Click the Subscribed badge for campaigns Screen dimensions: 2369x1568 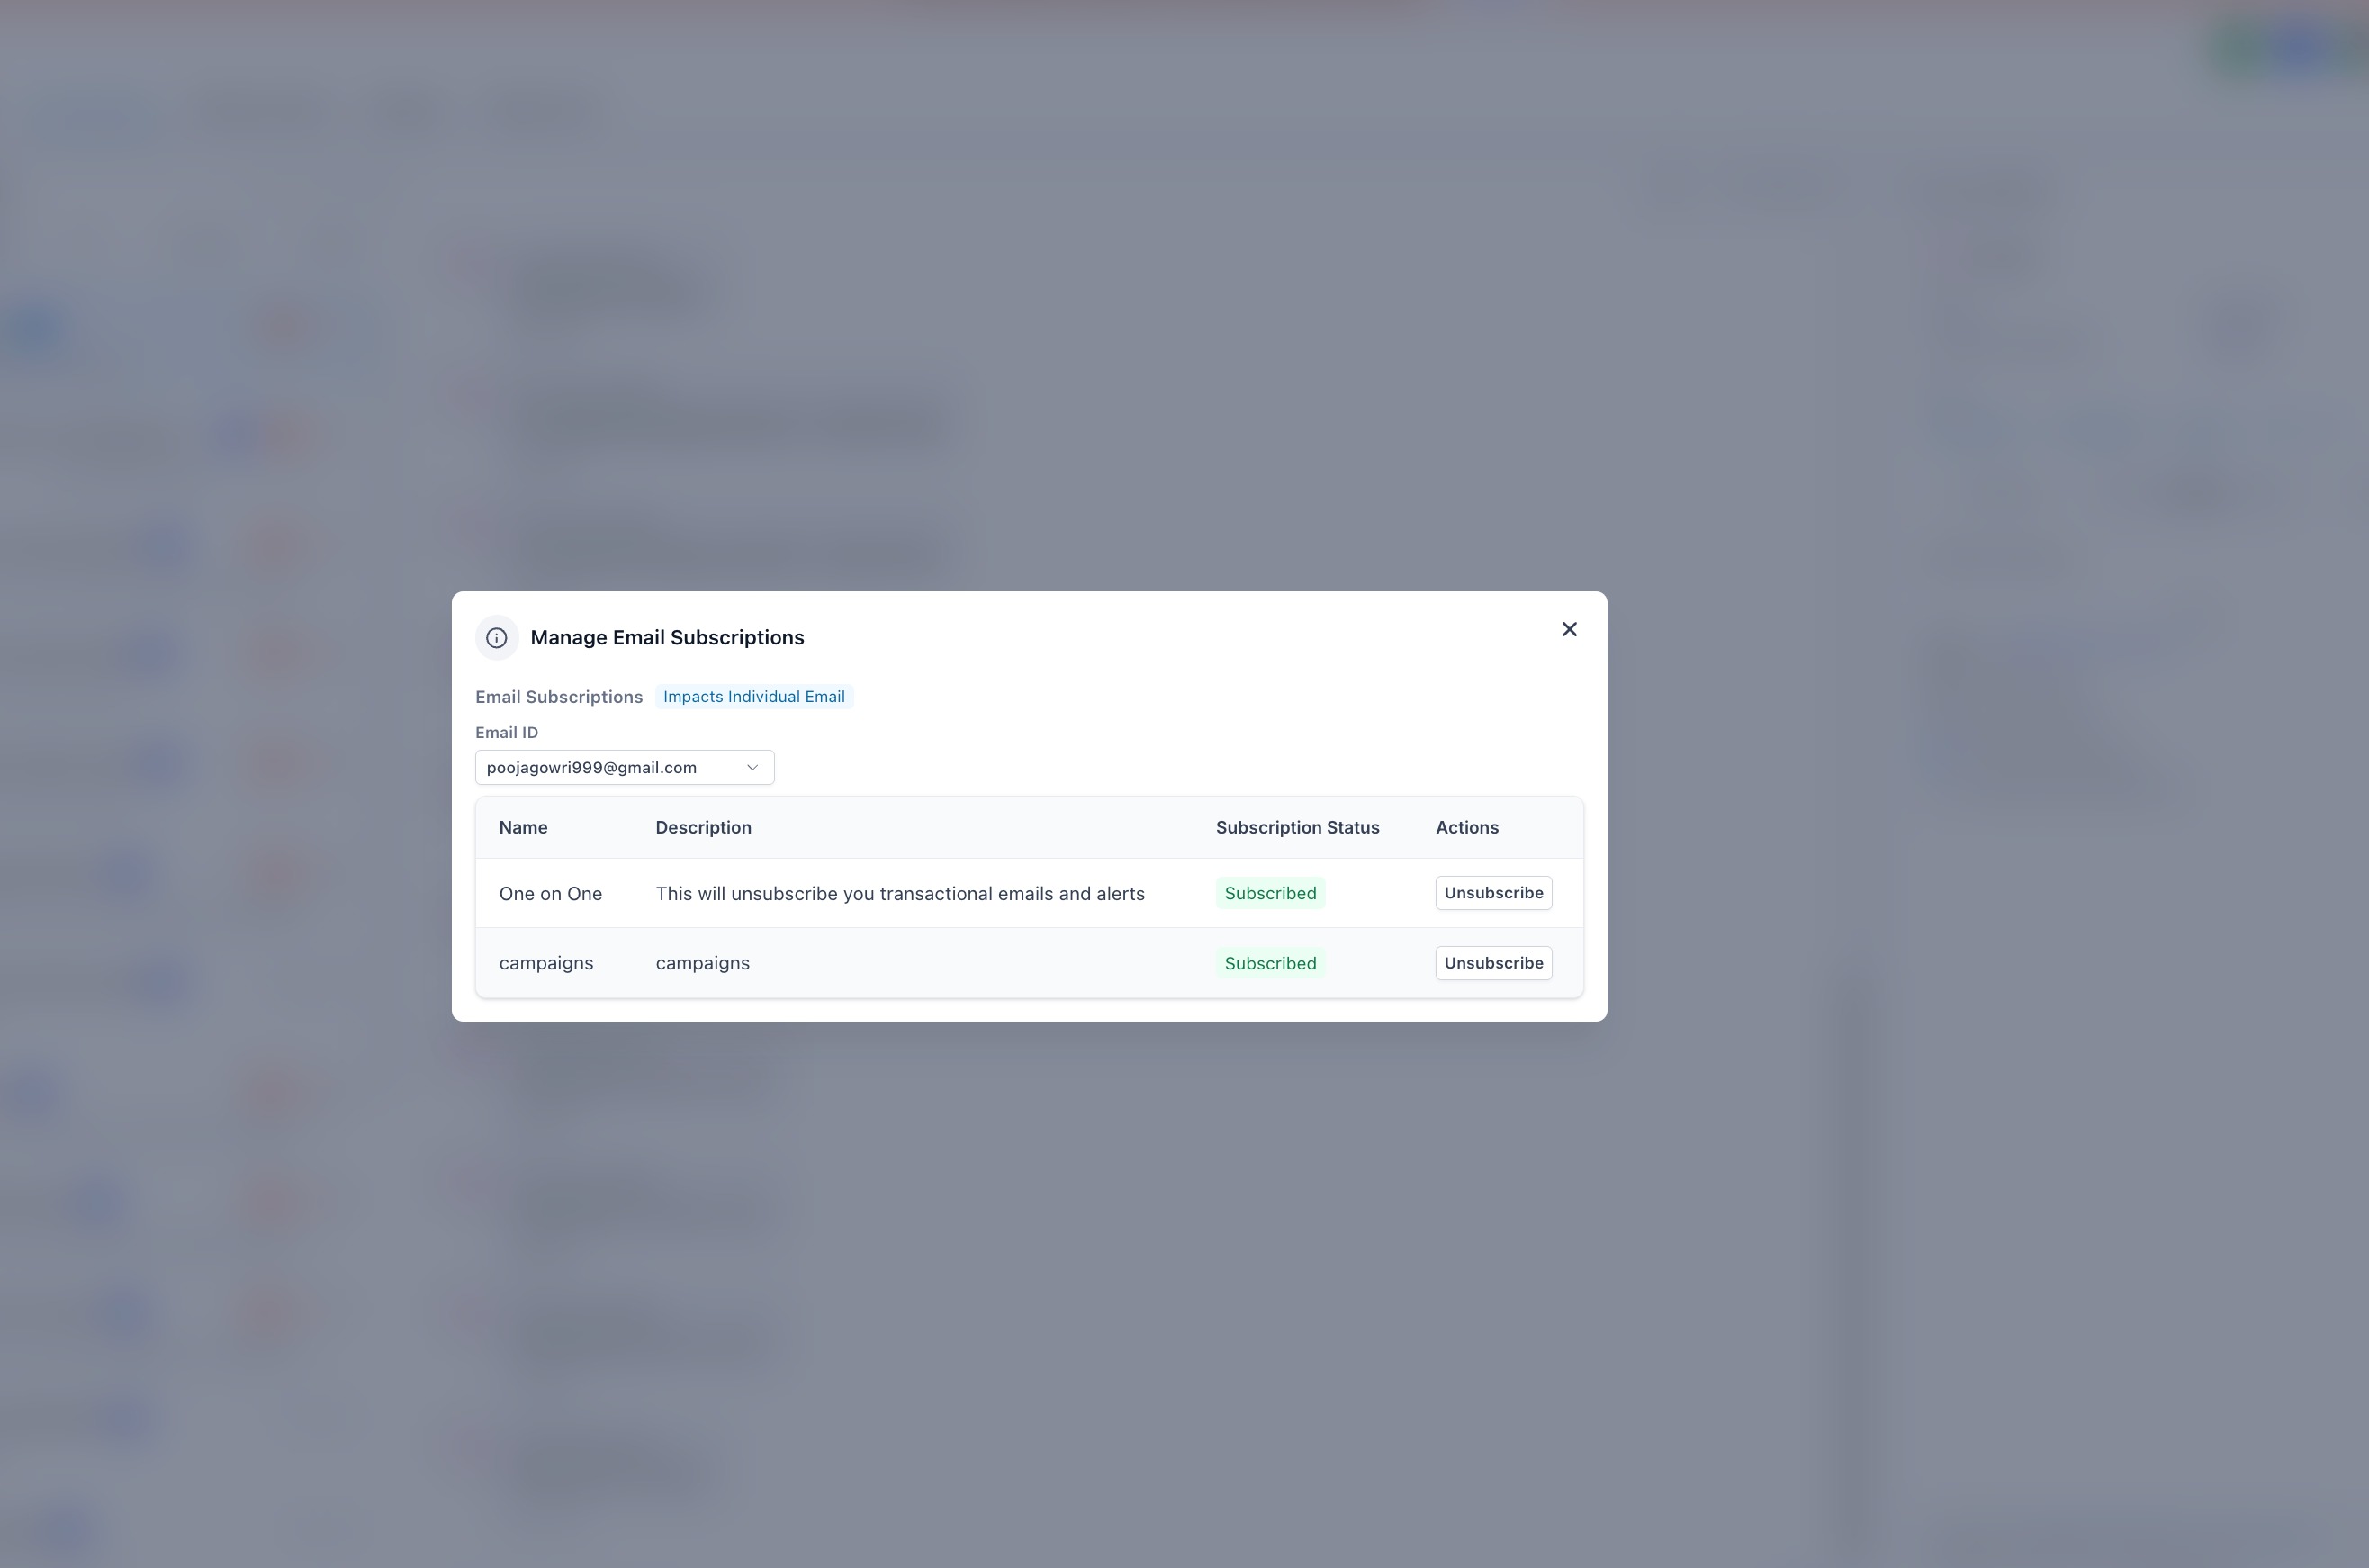(1269, 964)
